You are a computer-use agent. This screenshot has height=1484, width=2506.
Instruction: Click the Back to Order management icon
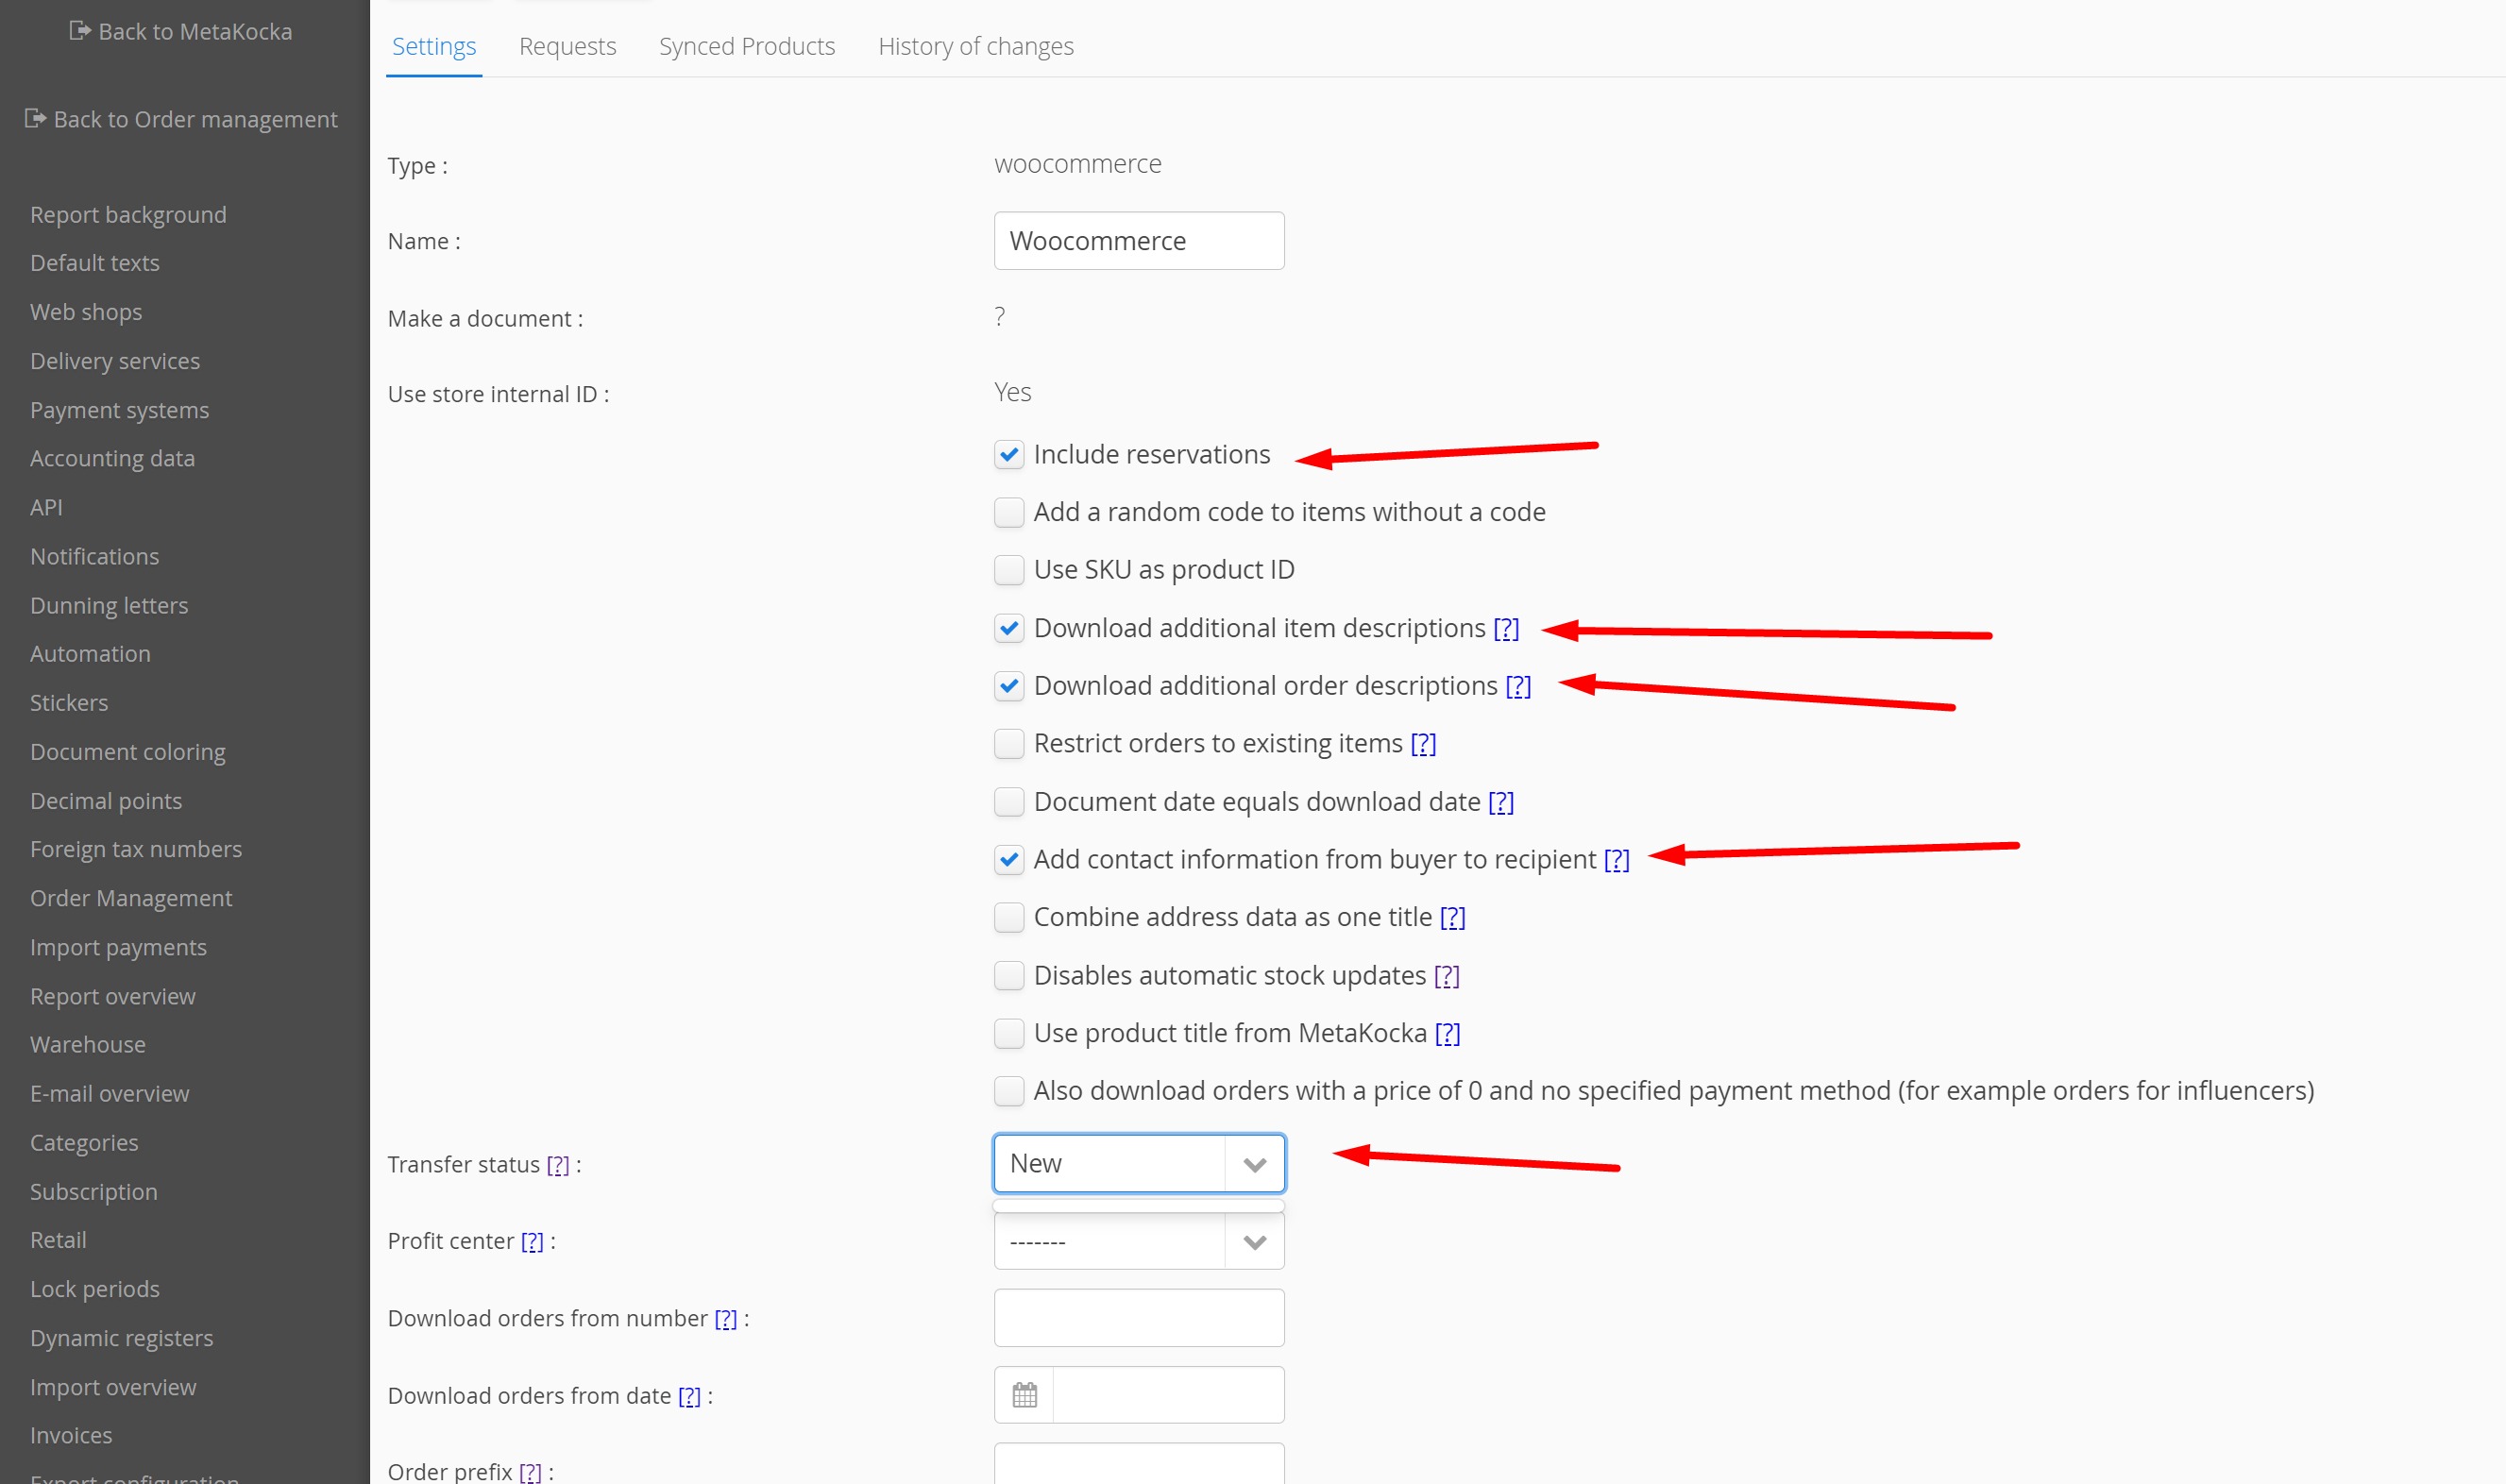[x=35, y=119]
